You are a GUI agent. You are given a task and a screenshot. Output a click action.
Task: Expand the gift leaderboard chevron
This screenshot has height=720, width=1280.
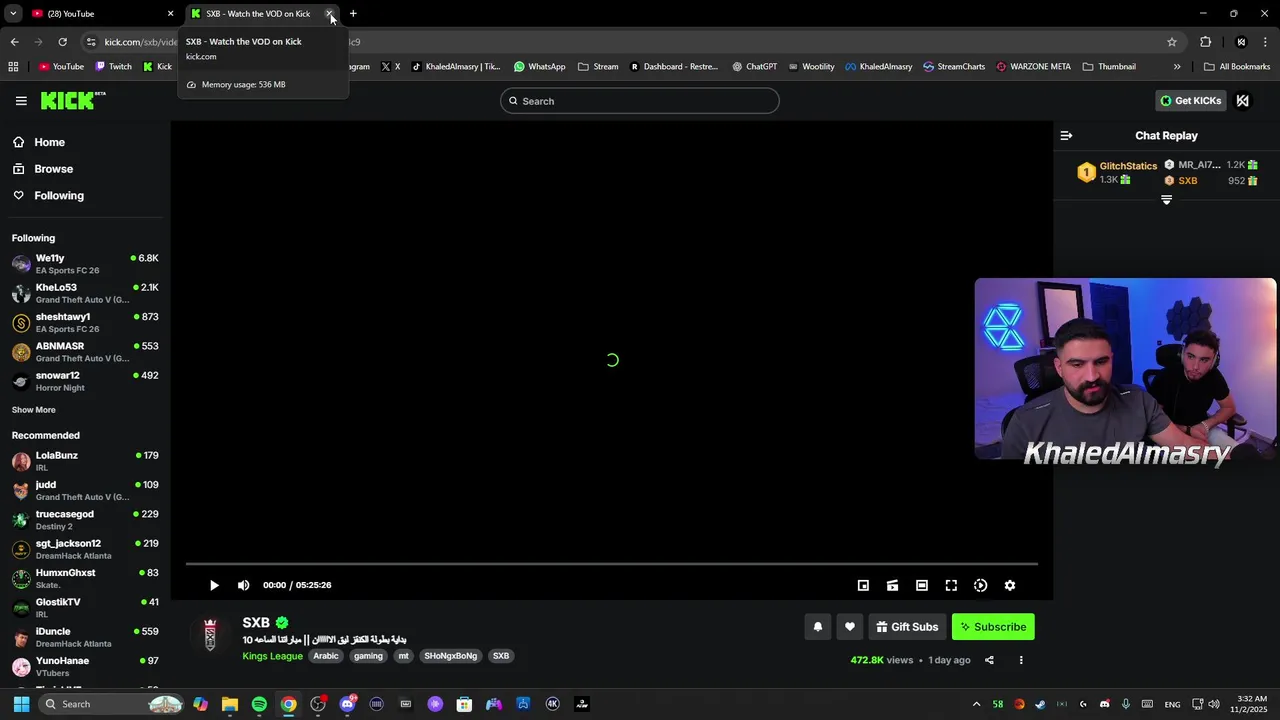click(1166, 200)
